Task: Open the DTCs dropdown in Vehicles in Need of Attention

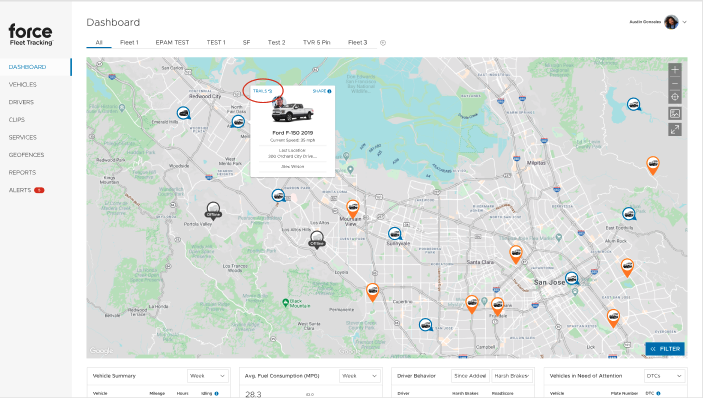Action: tap(664, 376)
